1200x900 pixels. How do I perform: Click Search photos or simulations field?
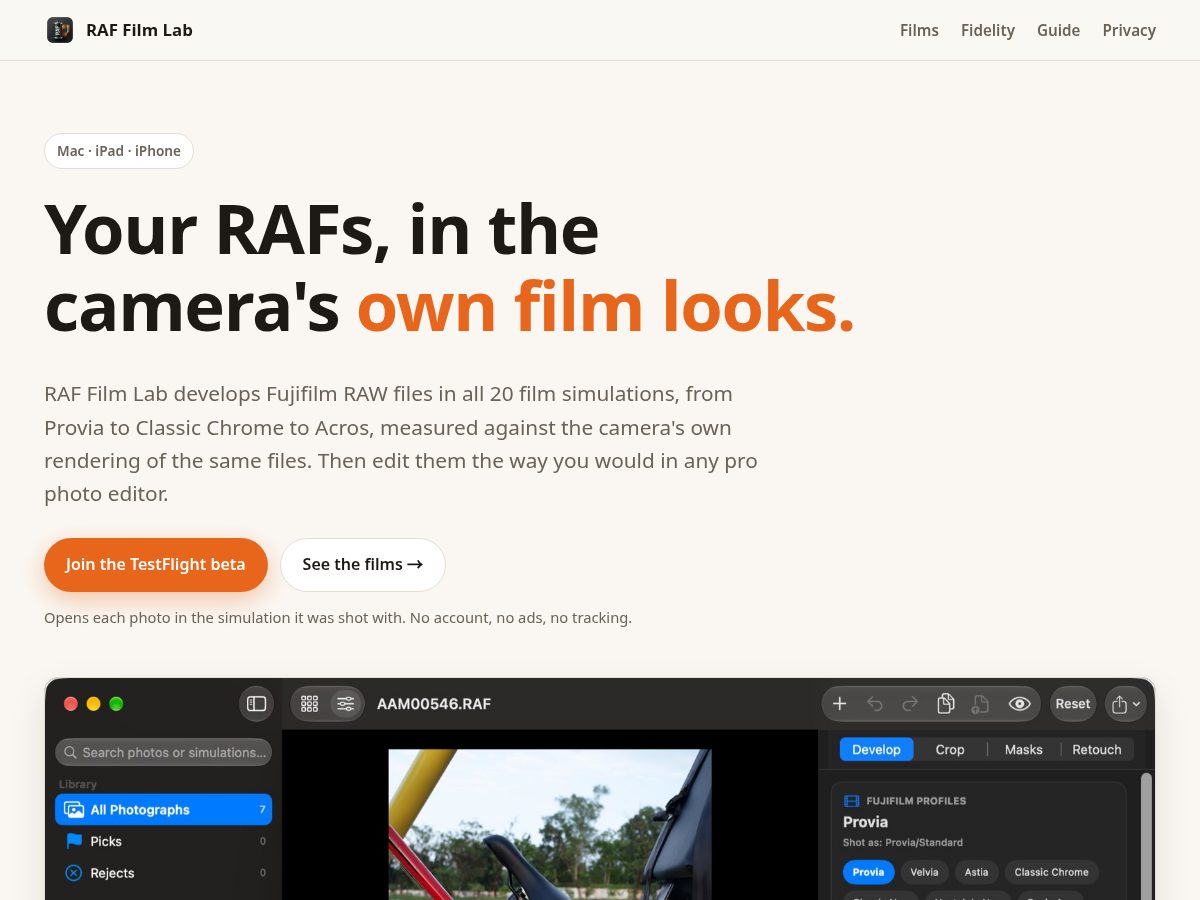[163, 752]
